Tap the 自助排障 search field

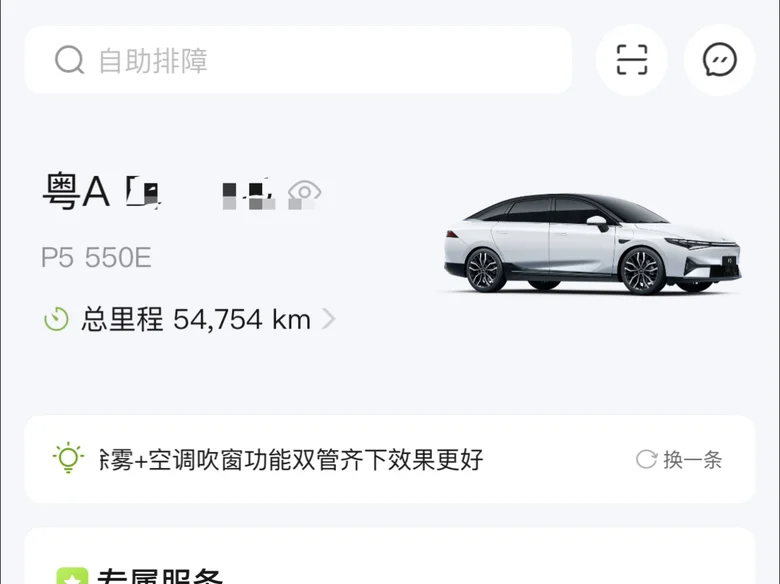coord(298,60)
